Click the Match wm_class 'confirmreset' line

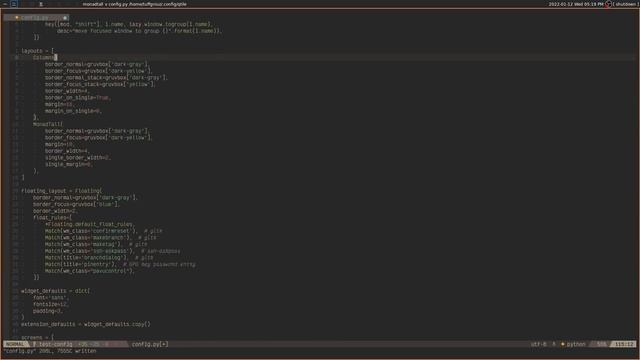tap(104, 231)
